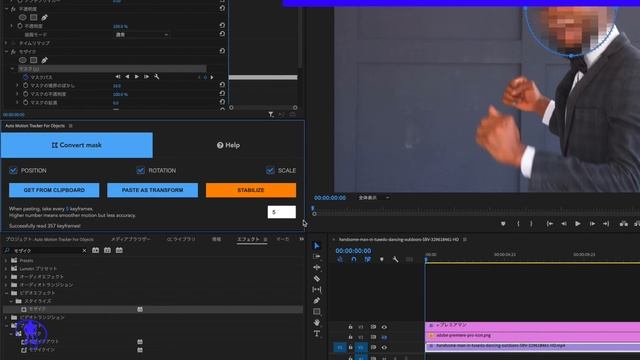Reset the mosaic effect
This screenshot has height=360, width=640.
click(x=222, y=51)
